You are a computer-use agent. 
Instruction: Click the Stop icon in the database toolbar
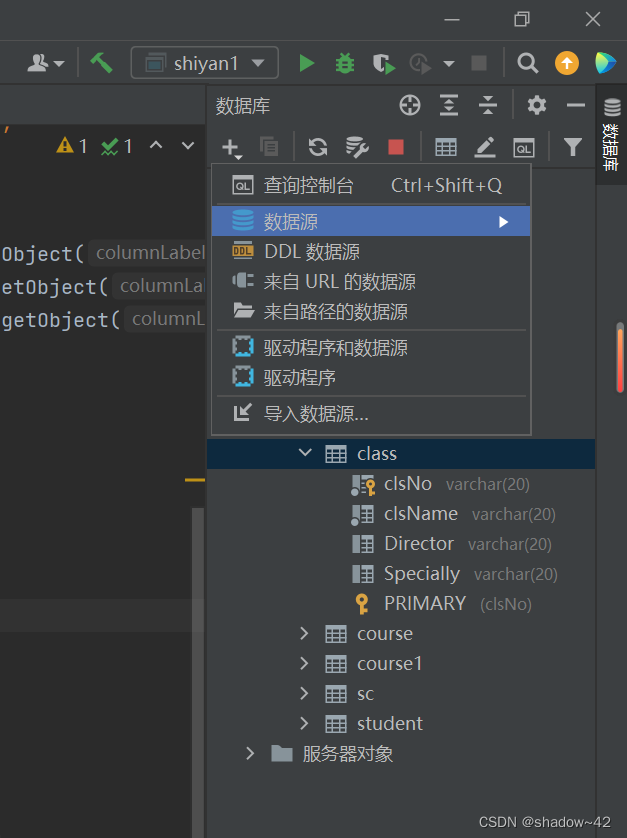pos(395,147)
